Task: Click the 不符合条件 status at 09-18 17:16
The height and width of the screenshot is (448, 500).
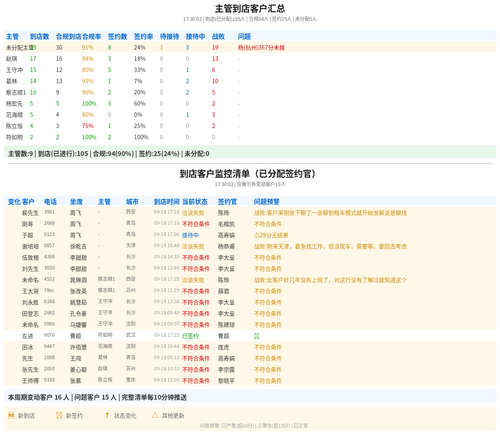Action: (196, 224)
